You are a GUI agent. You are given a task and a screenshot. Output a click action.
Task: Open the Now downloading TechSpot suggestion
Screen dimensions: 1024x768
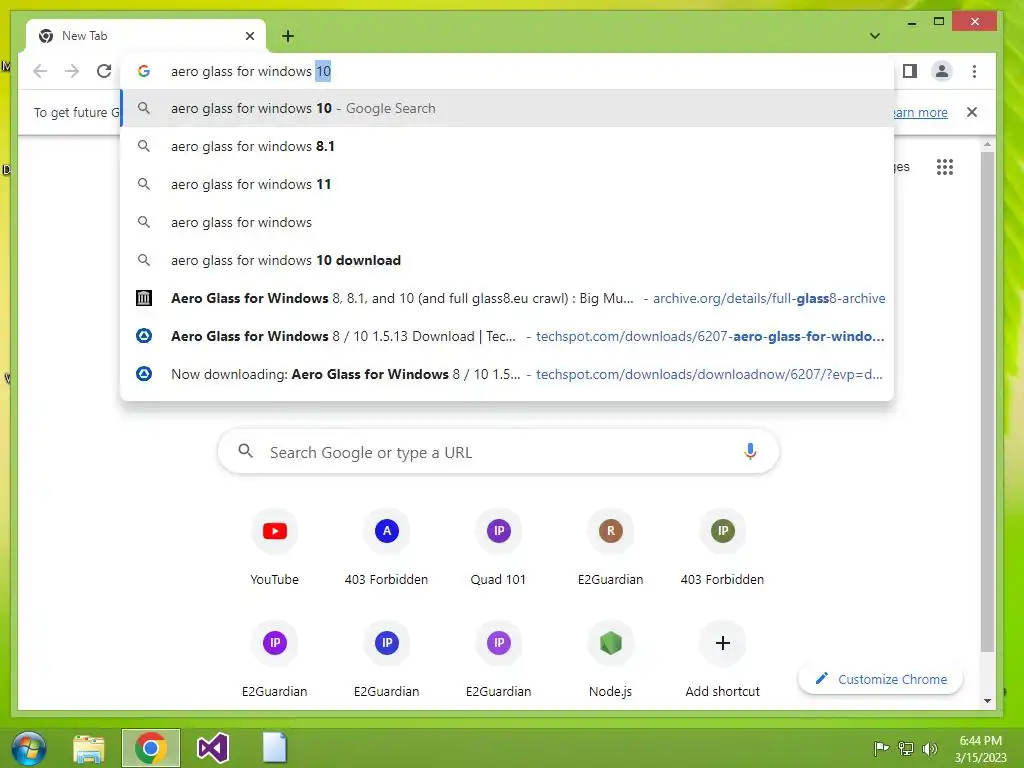tap(507, 374)
